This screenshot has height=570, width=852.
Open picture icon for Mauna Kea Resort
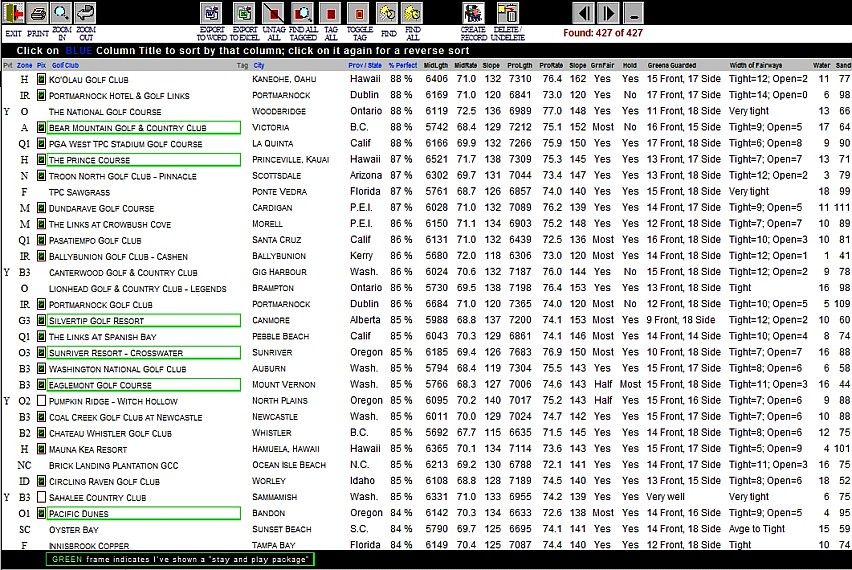click(x=41, y=449)
